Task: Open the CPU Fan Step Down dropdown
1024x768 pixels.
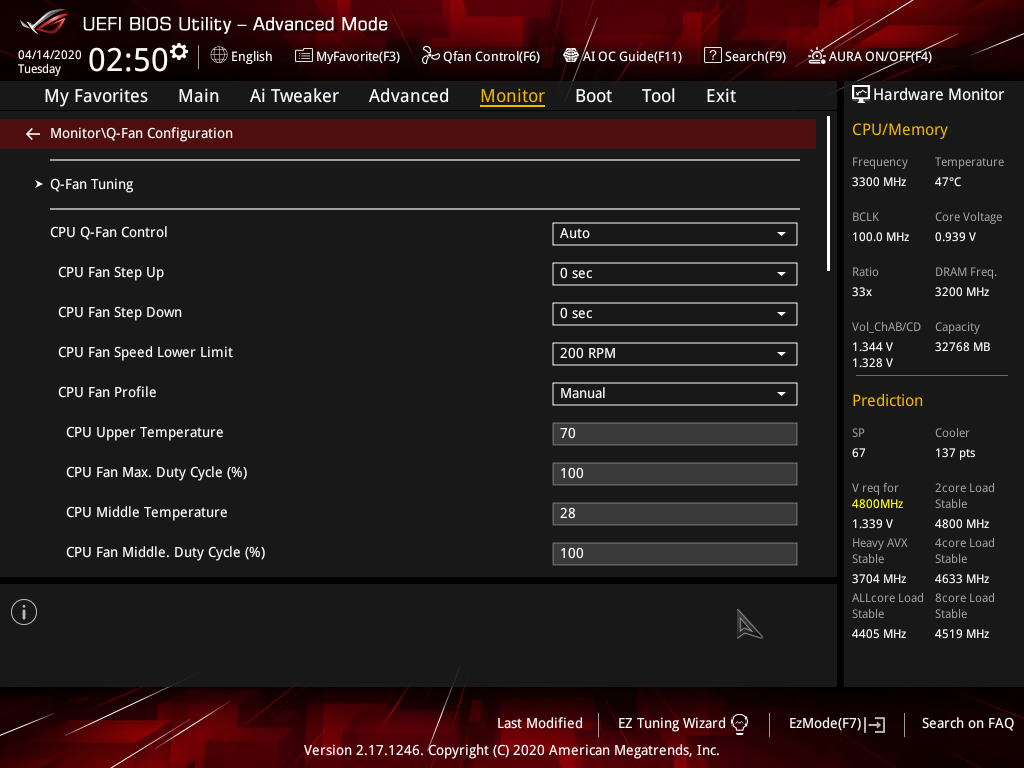Action: click(x=675, y=313)
